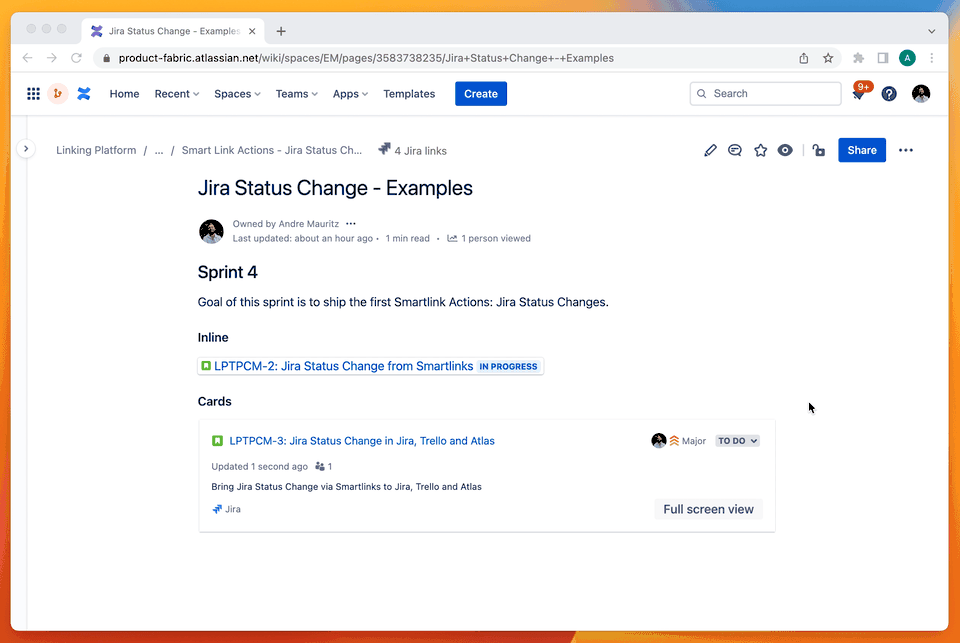Image resolution: width=960 pixels, height=643 pixels.
Task: Open page comments icon
Action: (x=735, y=150)
